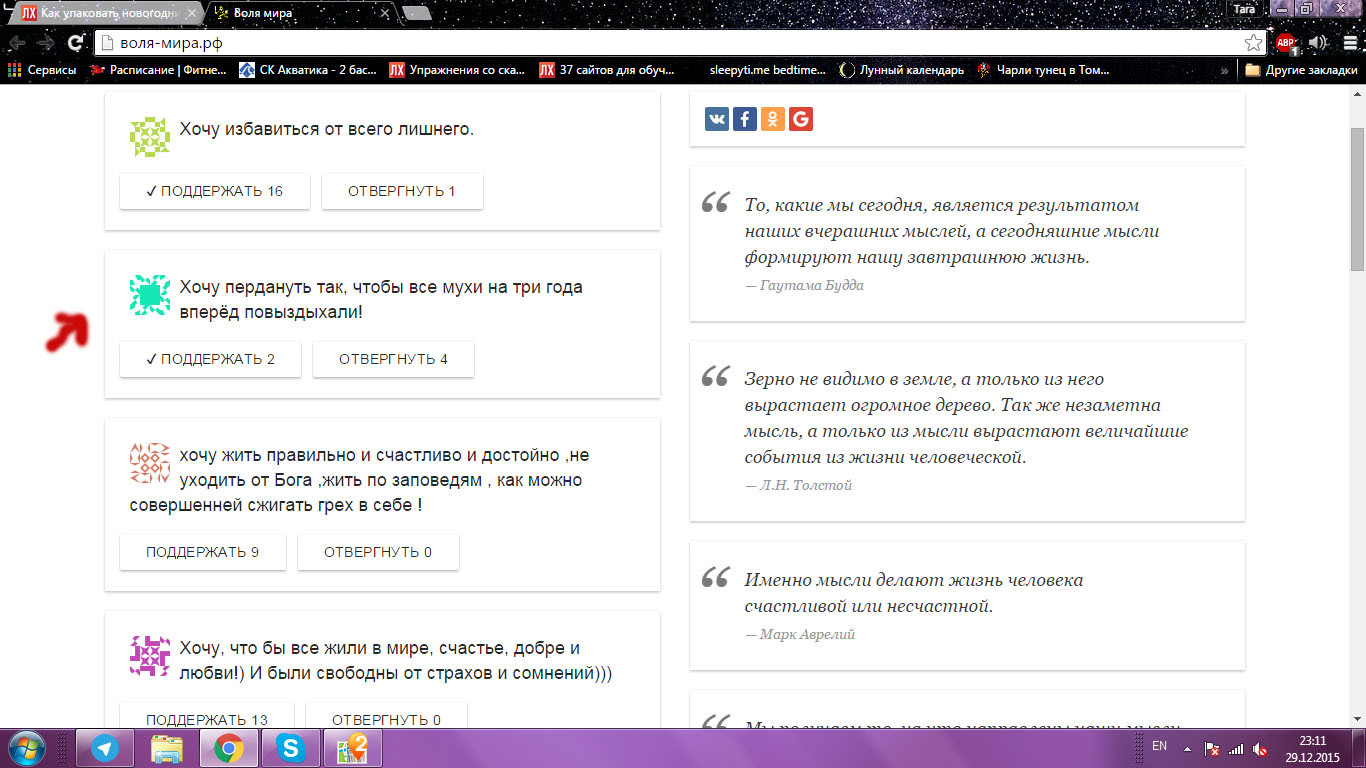The height and width of the screenshot is (768, 1366).
Task: Toggle the checked ПОДДЕРЖАТЬ 2 vote
Action: click(x=210, y=359)
